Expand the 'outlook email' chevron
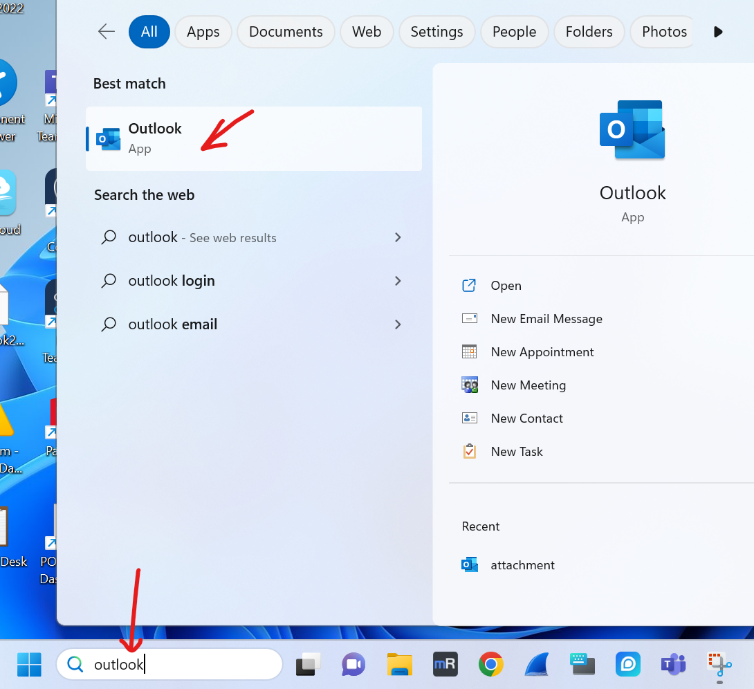 [x=398, y=325]
